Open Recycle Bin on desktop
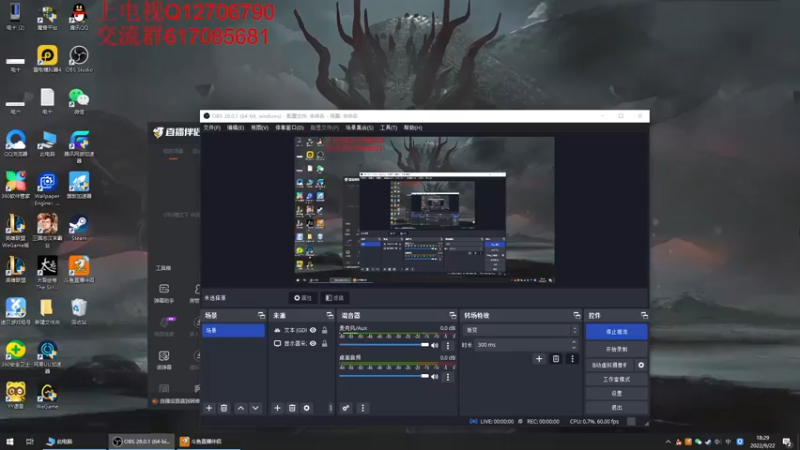 click(x=79, y=311)
